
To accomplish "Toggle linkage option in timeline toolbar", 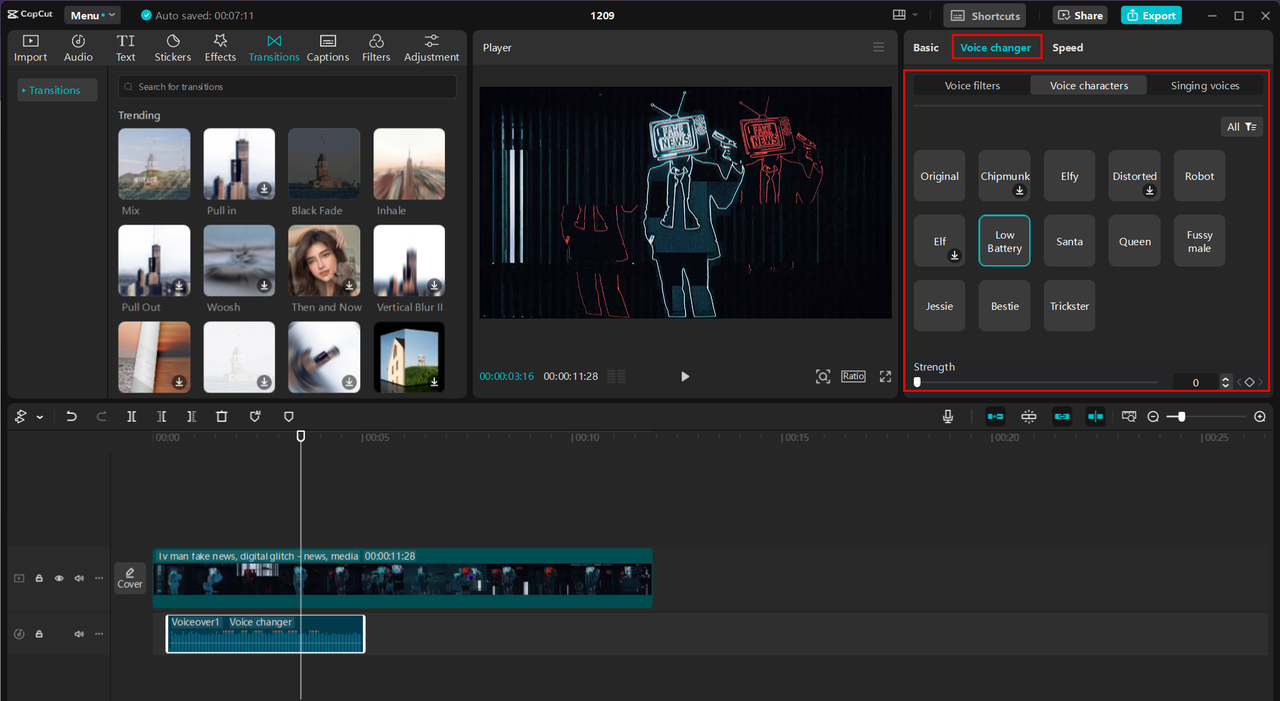I will tap(1062, 416).
